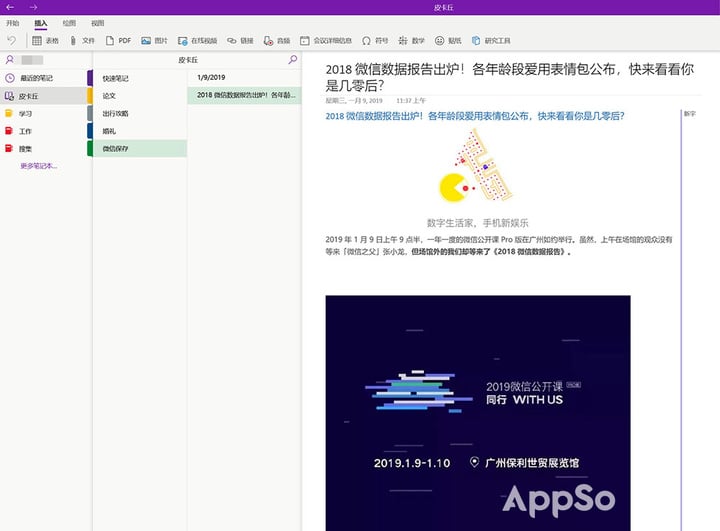Open the 符号 symbol picker
Image resolution: width=720 pixels, height=531 pixels.
[375, 40]
